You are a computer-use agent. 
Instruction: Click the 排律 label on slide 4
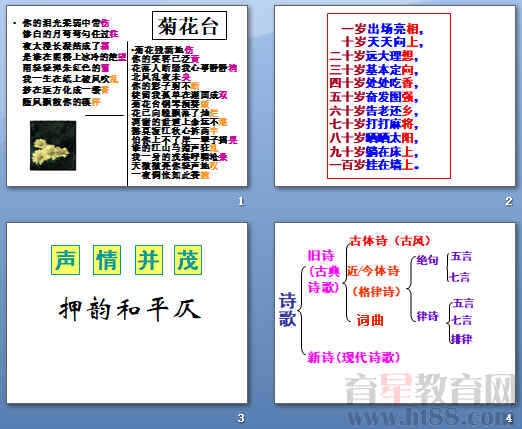pos(462,339)
